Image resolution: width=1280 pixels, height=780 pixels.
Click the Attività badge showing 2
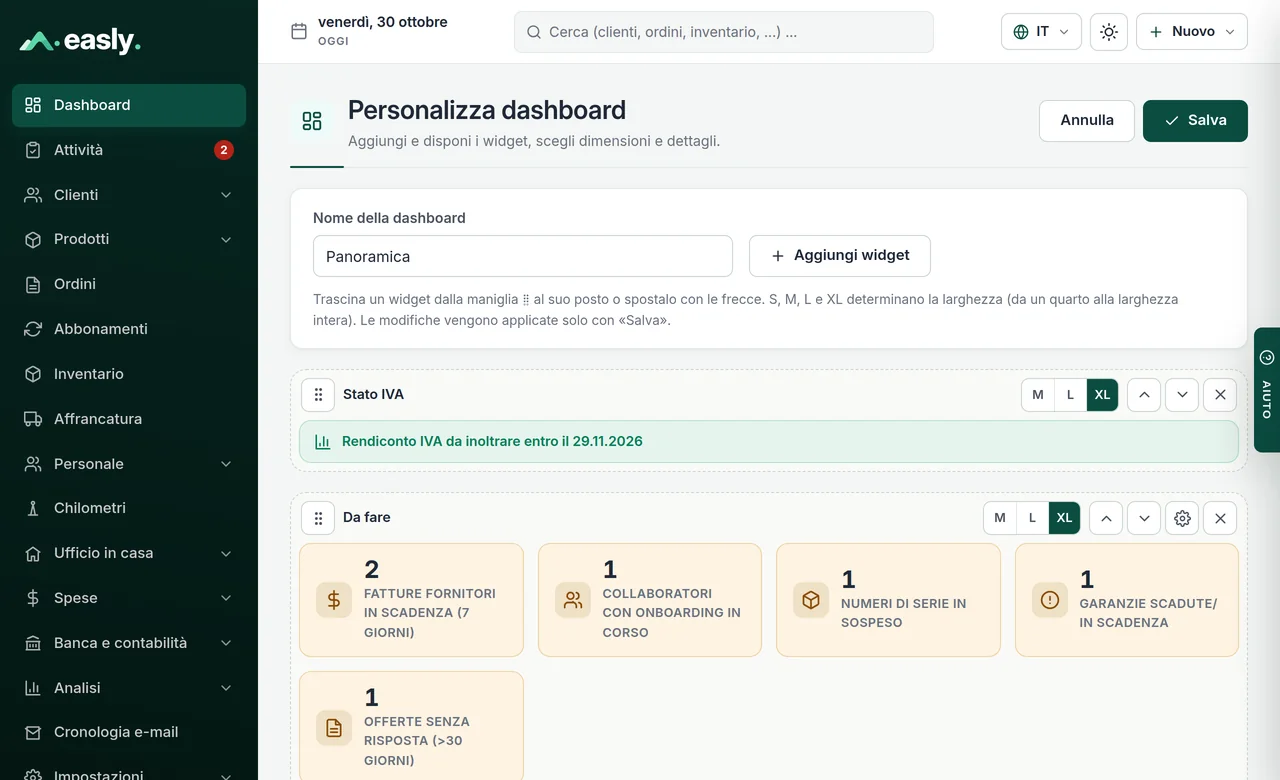pos(224,150)
